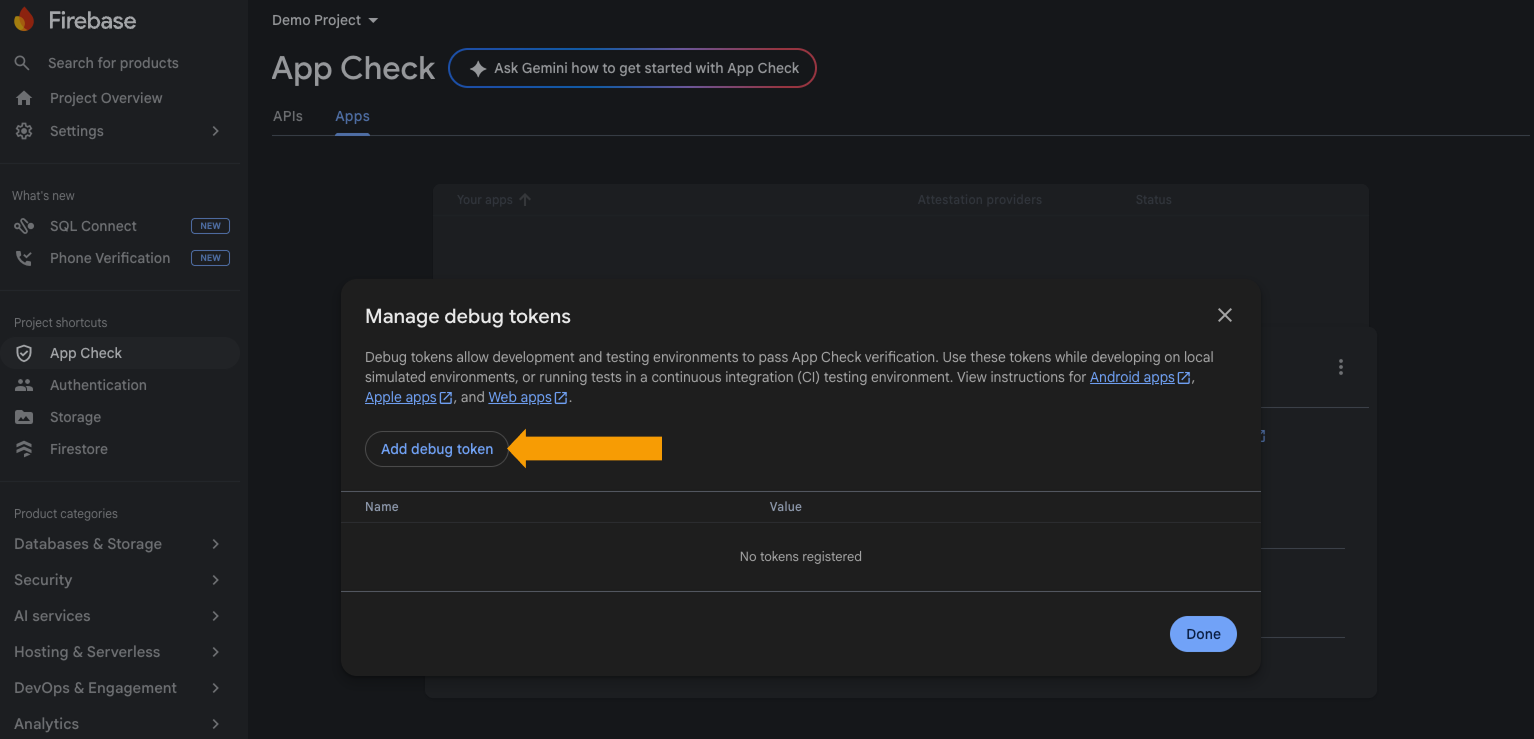This screenshot has width=1534, height=739.
Task: Click the Project Overview home icon
Action: 24,98
